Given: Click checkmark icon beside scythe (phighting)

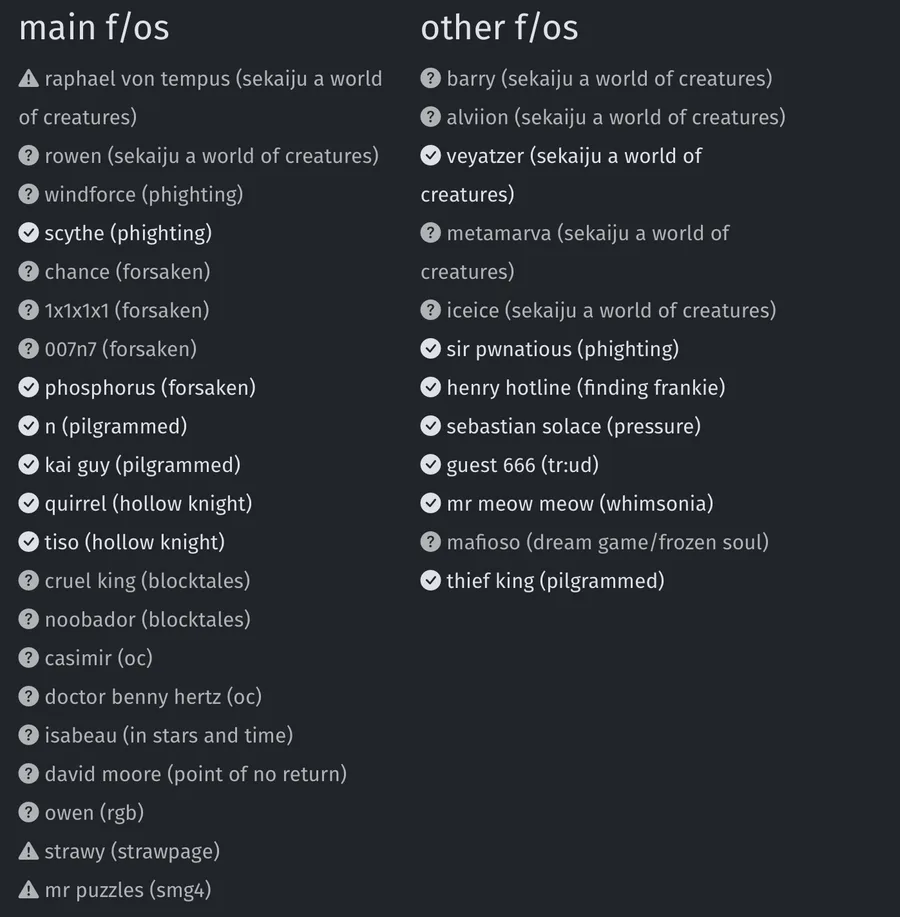Looking at the screenshot, I should coord(28,233).
